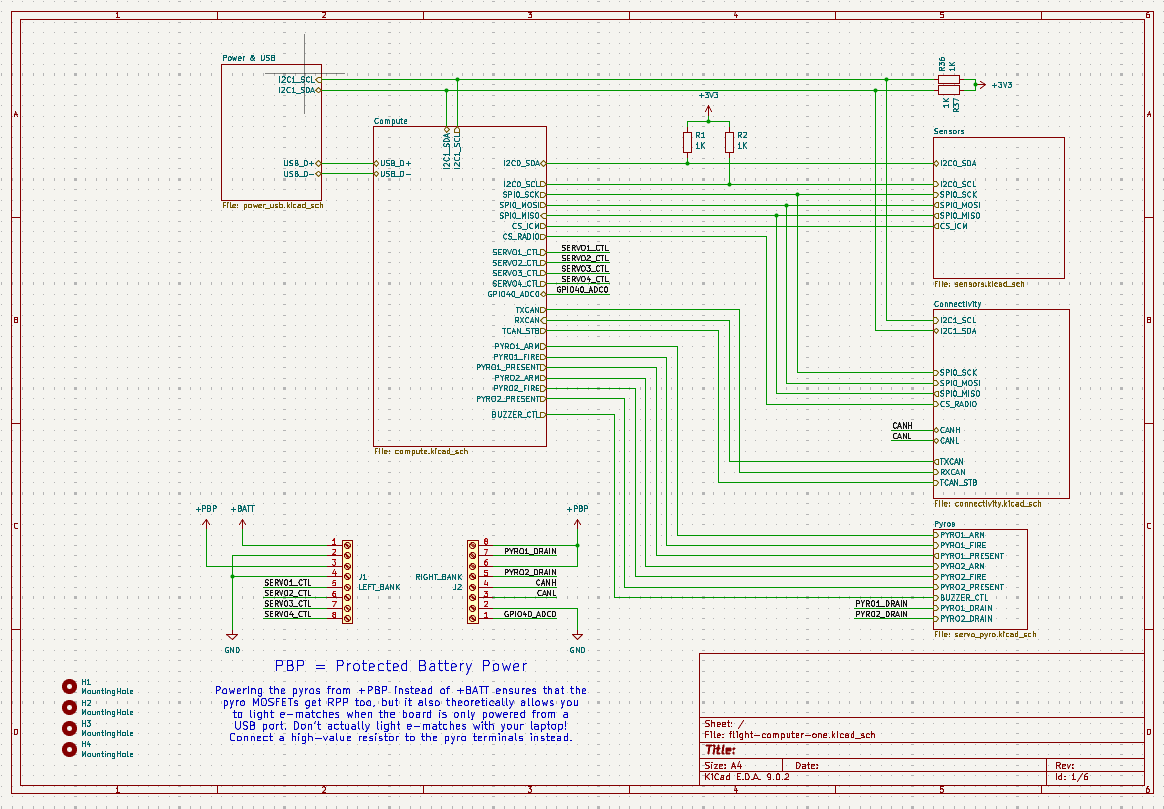Viewport: 1164px width, 809px height.
Task: Click the GND symbol below the J1 connector
Action: (x=232, y=636)
